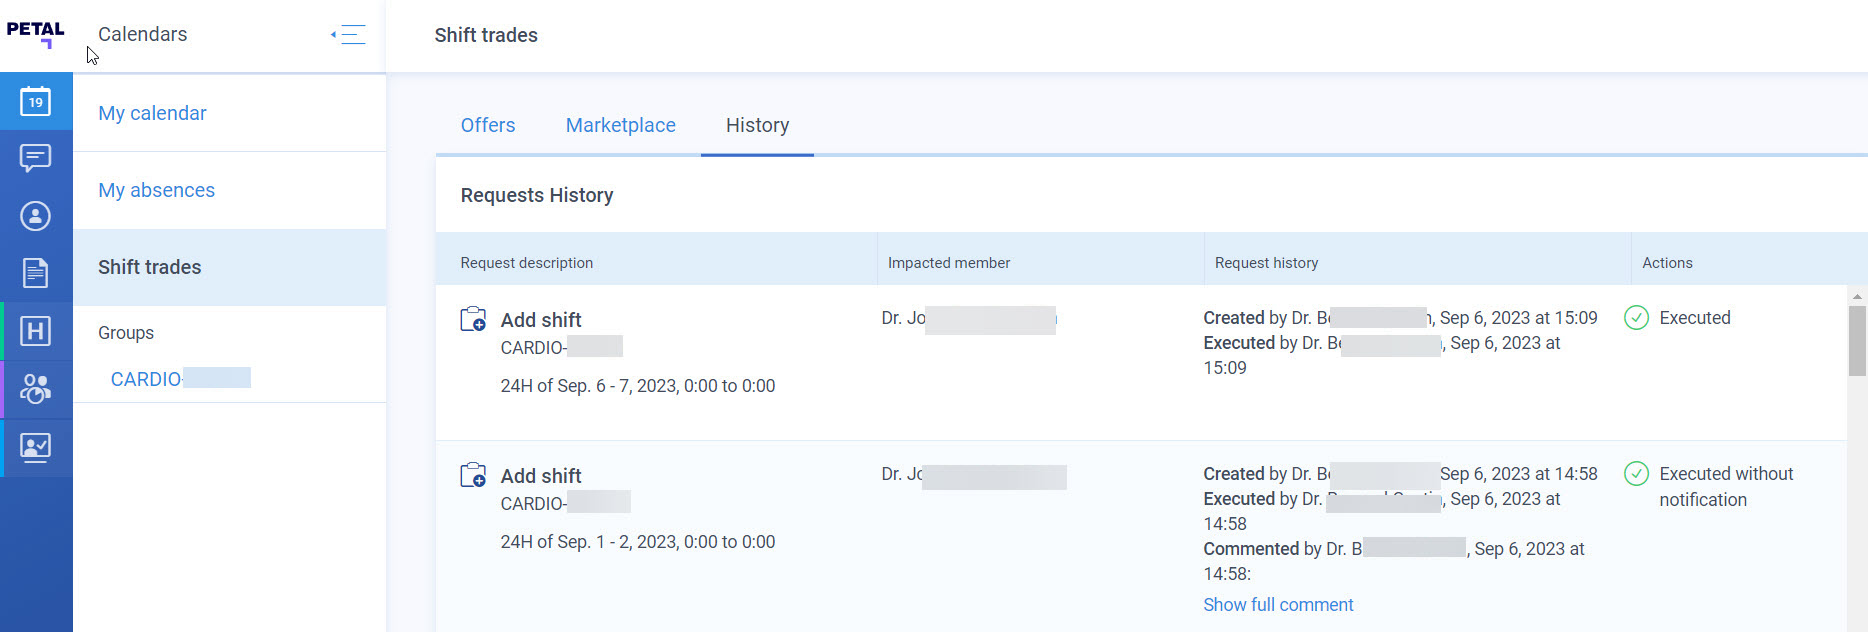This screenshot has height=632, width=1868.
Task: Go to My calendar
Action: coord(152,113)
